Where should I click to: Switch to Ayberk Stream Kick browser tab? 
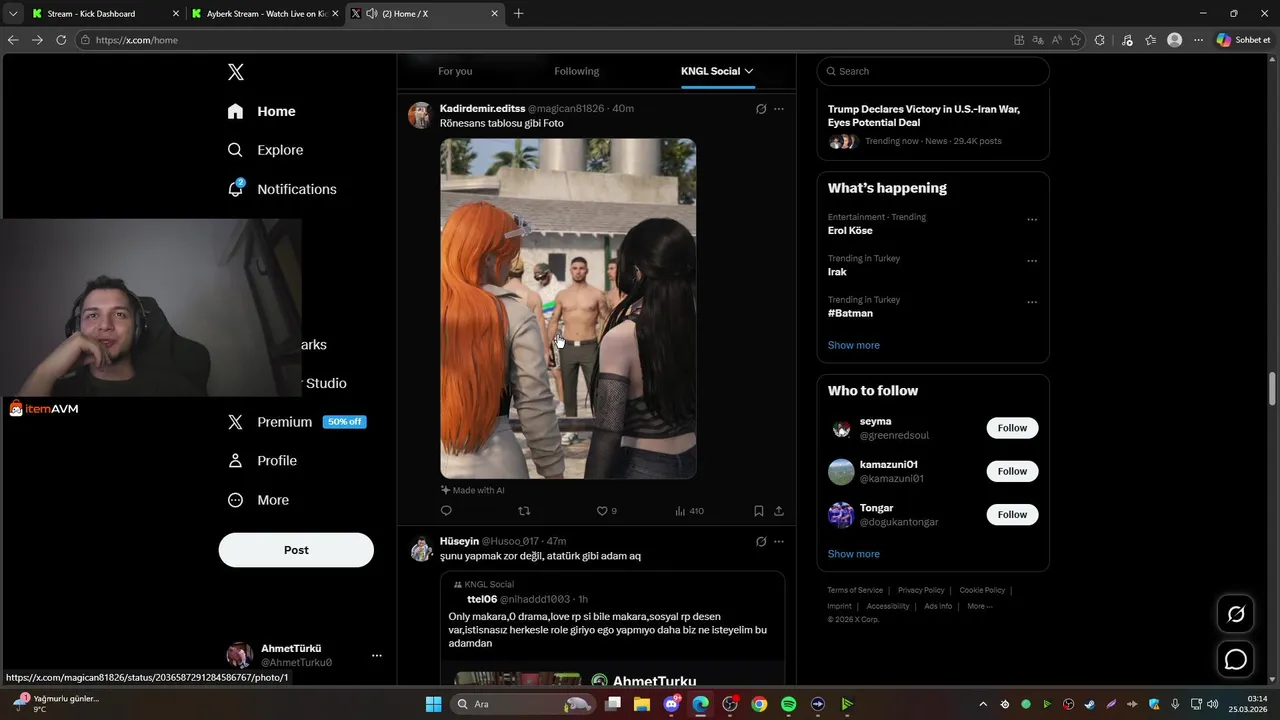[265, 14]
